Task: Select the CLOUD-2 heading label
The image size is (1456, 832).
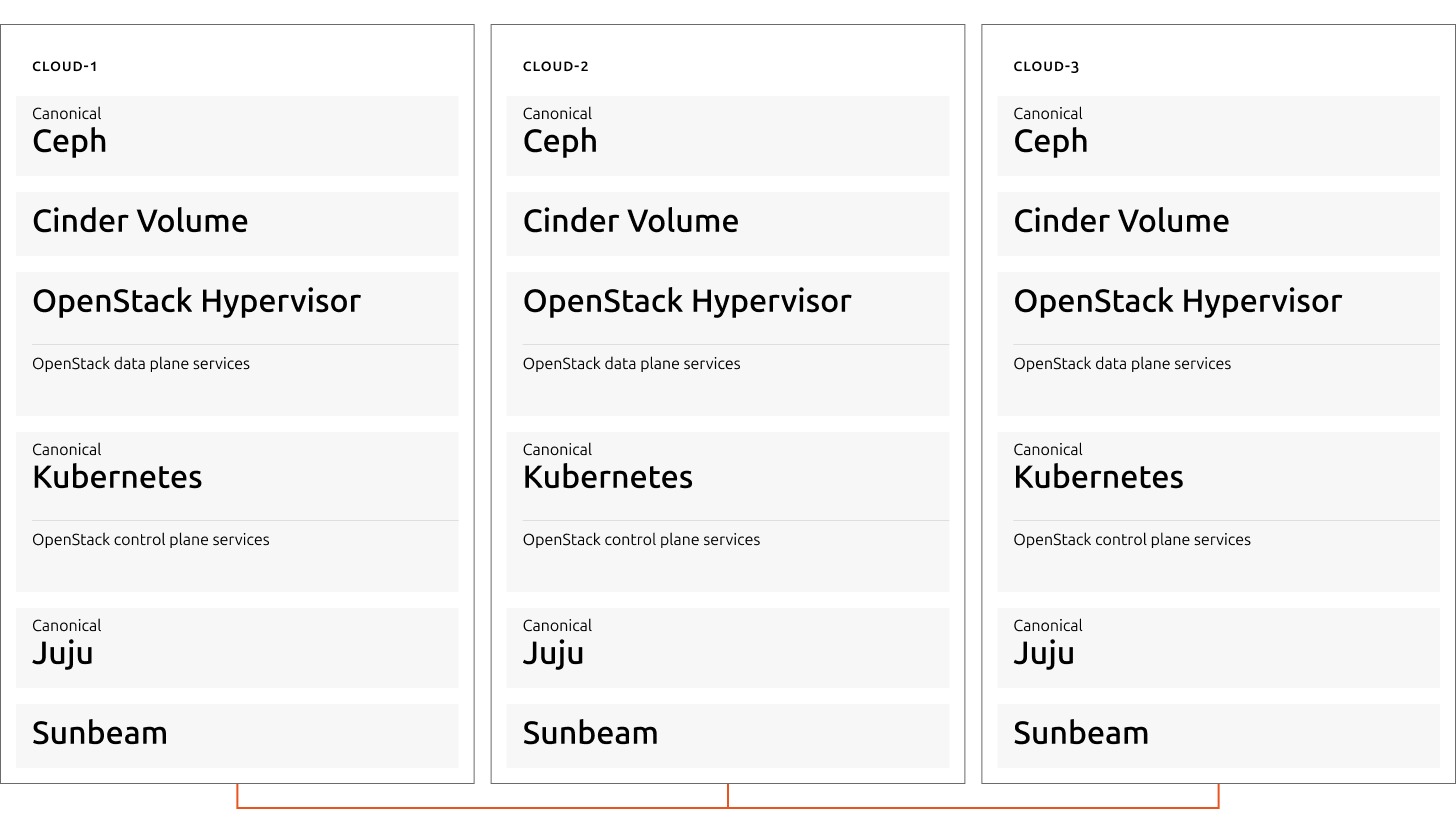Action: pos(556,67)
